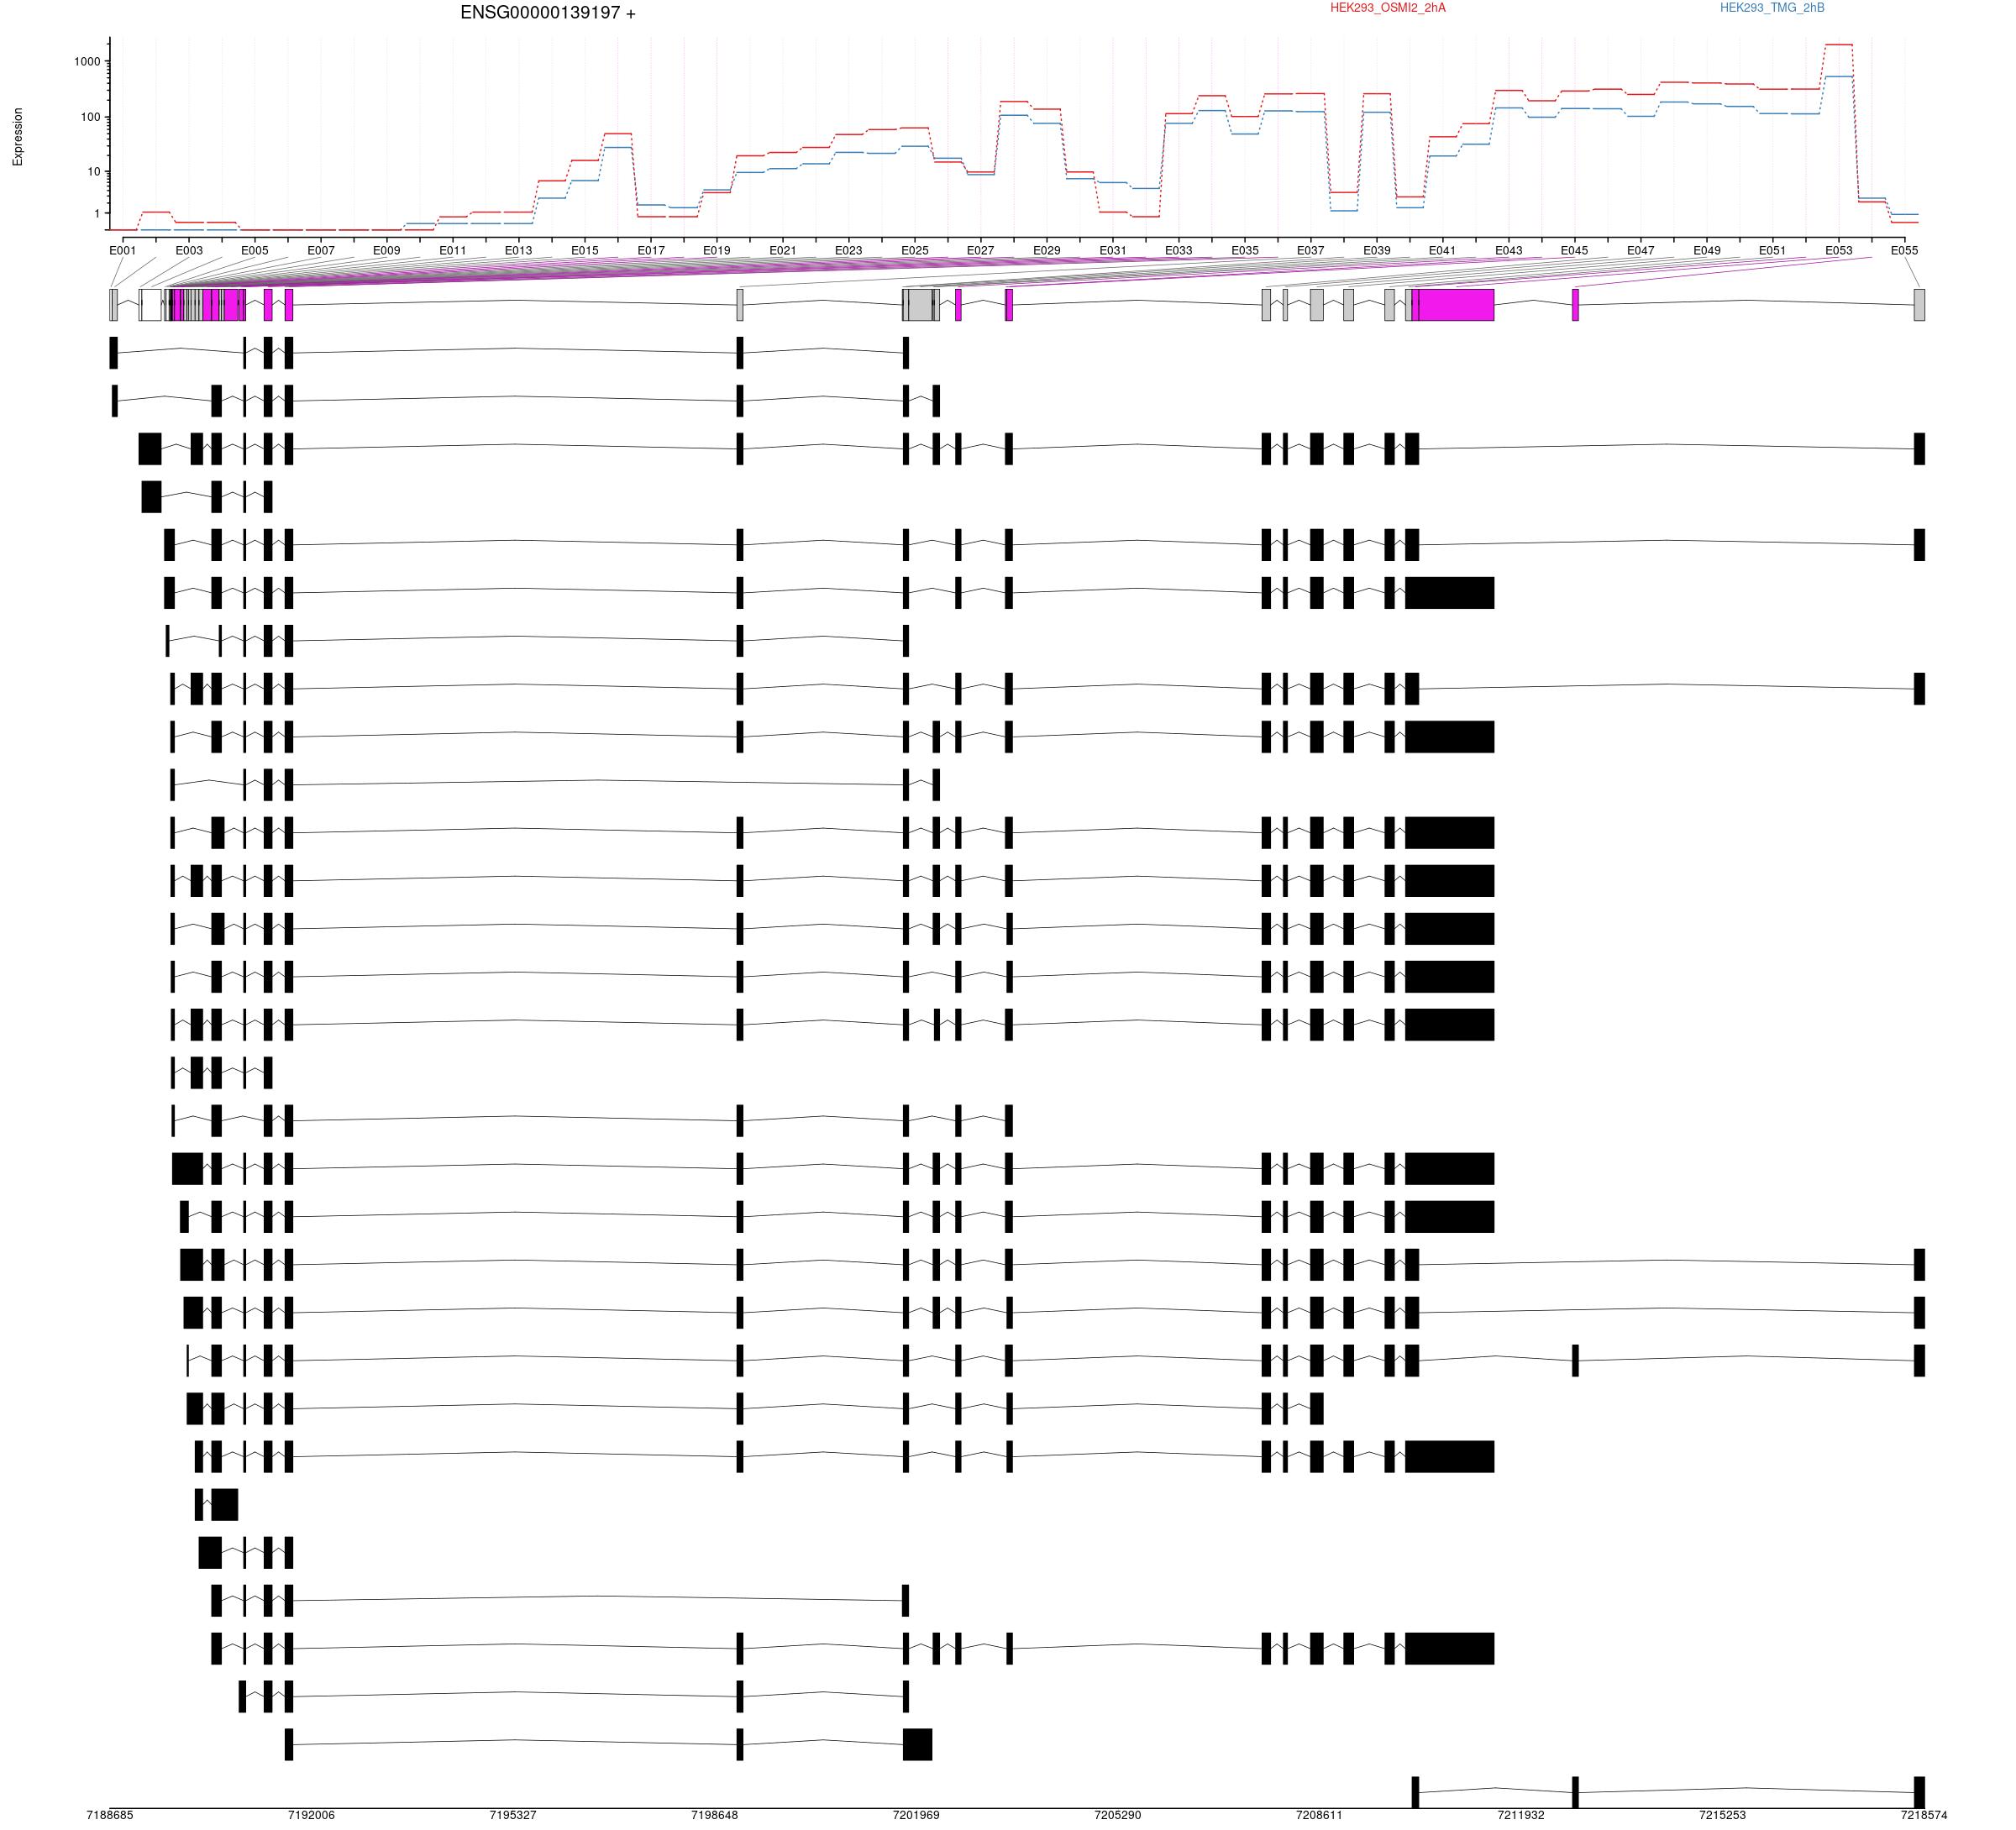Click y-axis tick value 100
The height and width of the screenshot is (1830, 2016).
tap(90, 117)
